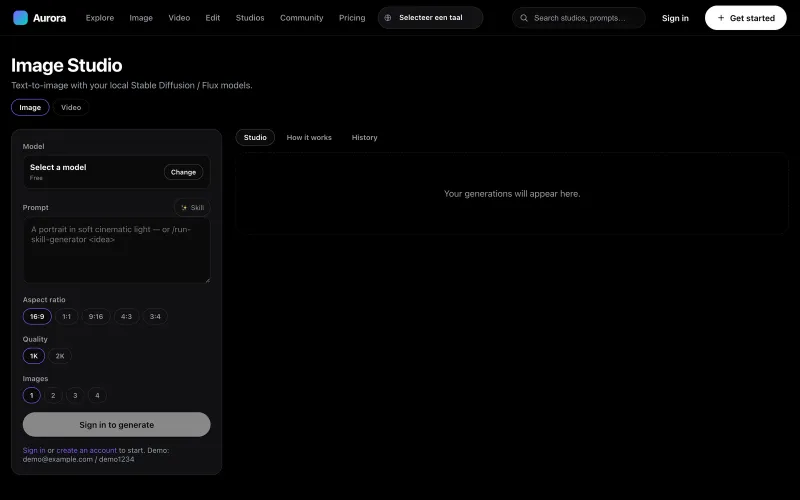
Task: Follow the Sign in link below generate
Action: [x=34, y=451]
